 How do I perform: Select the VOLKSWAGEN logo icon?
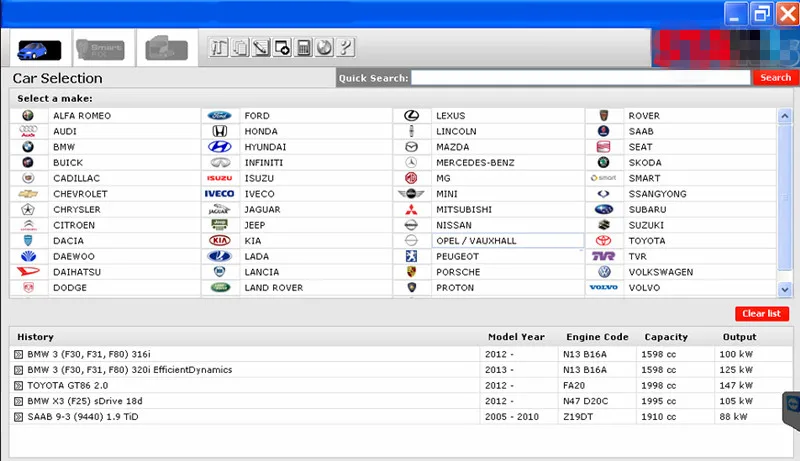click(x=604, y=272)
